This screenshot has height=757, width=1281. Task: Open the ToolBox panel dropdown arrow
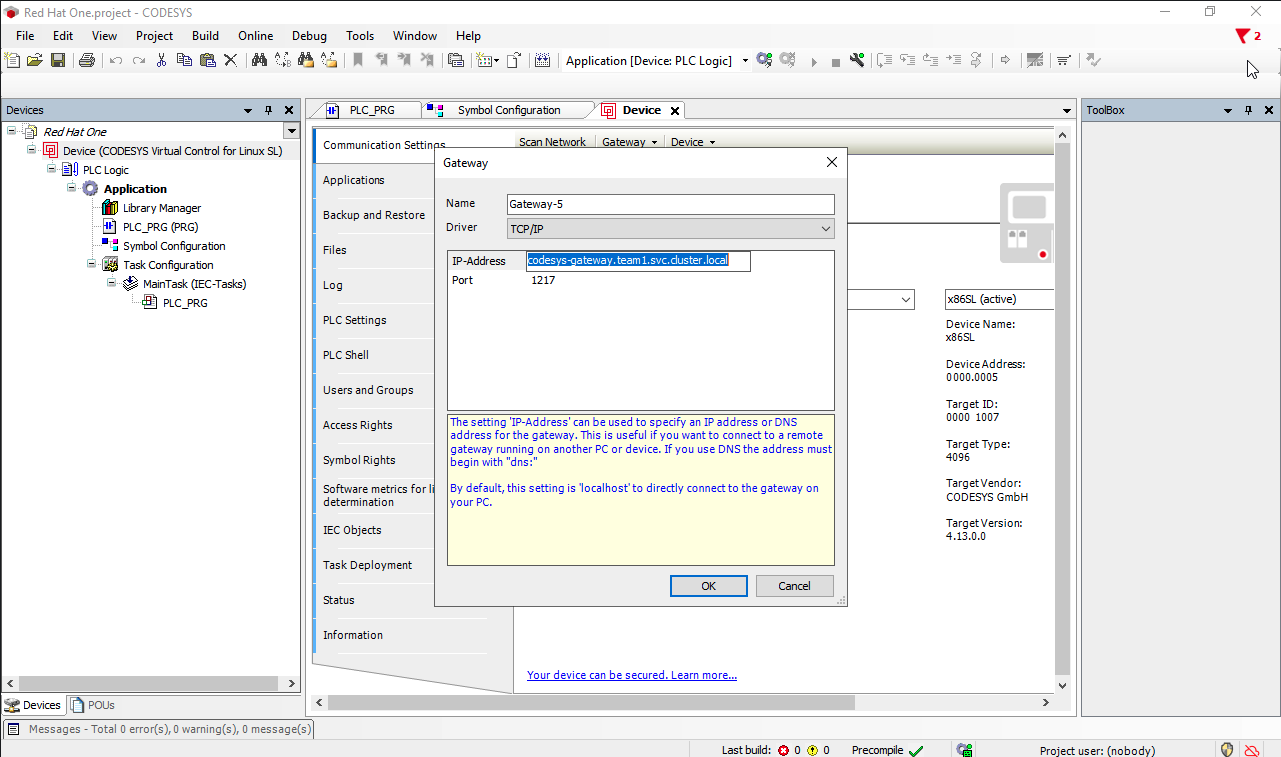click(1228, 110)
